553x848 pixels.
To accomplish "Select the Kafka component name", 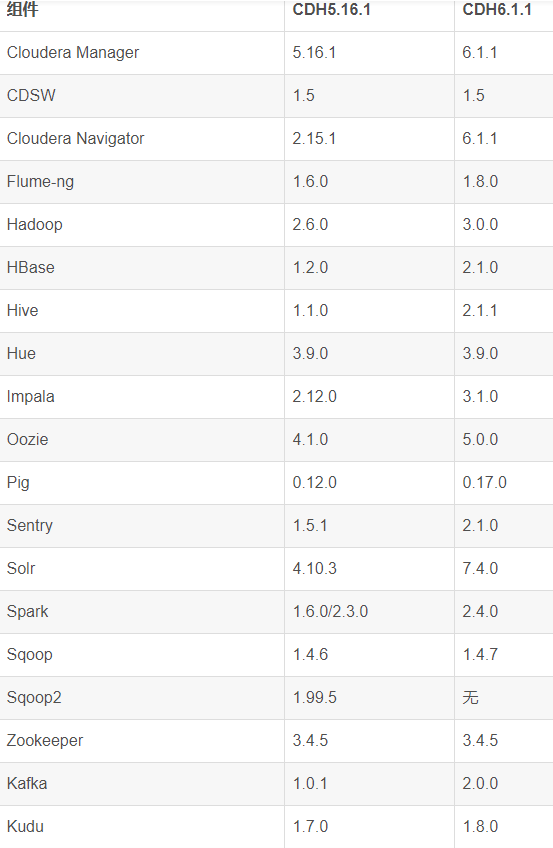I will coord(26,783).
